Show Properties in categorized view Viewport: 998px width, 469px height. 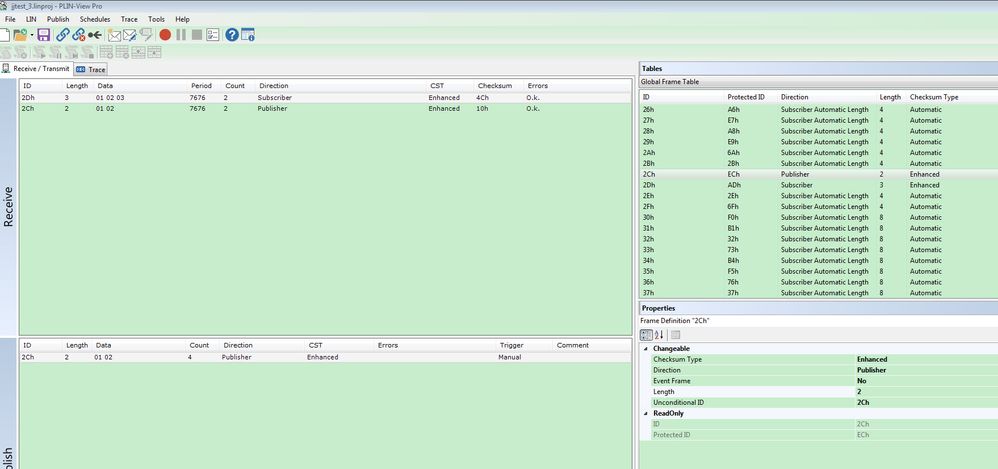pyautogui.click(x=645, y=335)
